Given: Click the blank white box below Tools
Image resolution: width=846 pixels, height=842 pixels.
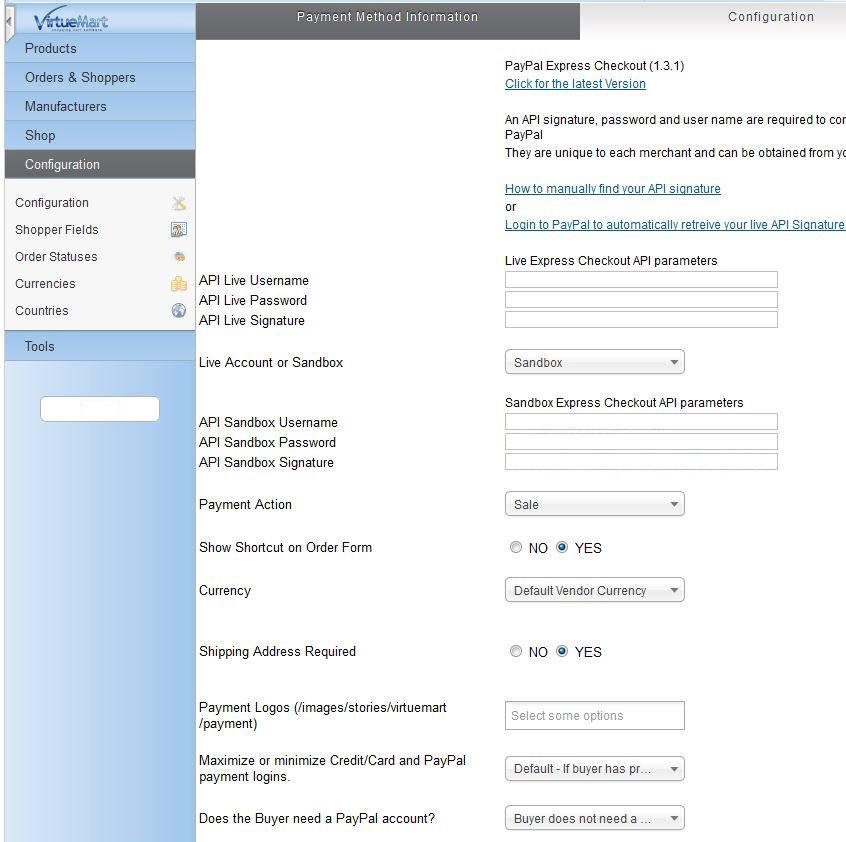Looking at the screenshot, I should point(100,409).
